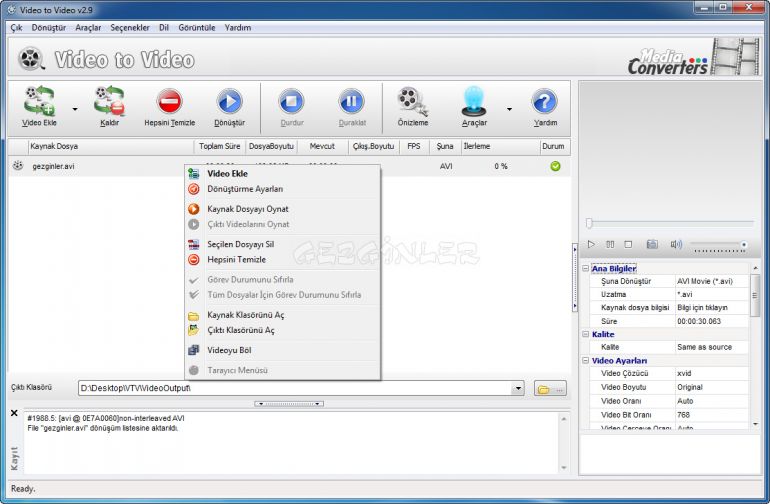This screenshot has width=770, height=504.
Task: Click the Video Ekle toolbar icon
Action: tap(39, 101)
